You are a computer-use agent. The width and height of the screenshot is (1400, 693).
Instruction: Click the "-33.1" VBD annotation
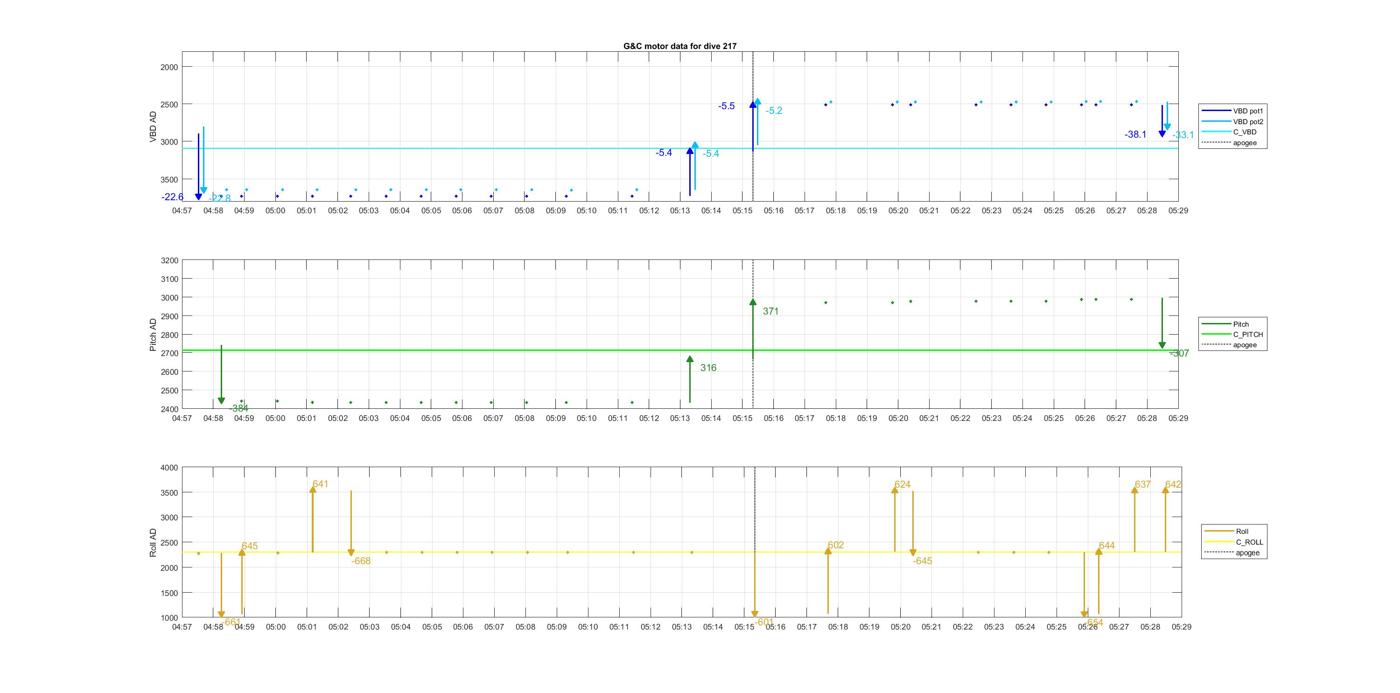click(1183, 135)
